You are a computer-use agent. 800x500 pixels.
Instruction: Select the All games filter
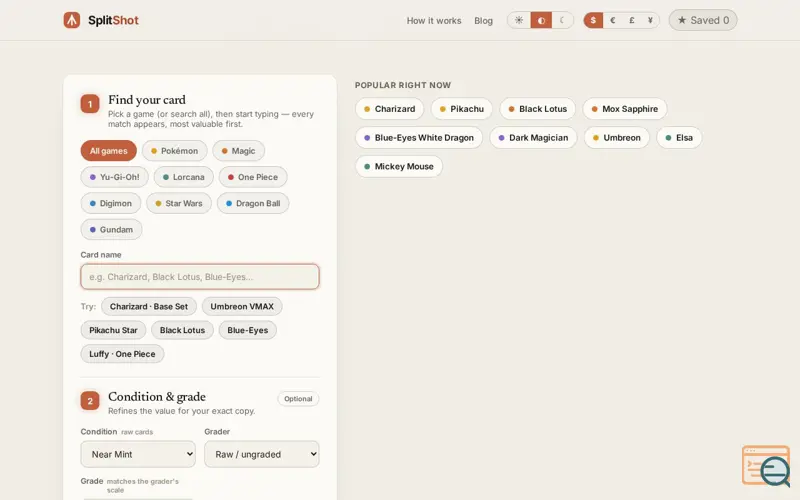pos(109,151)
